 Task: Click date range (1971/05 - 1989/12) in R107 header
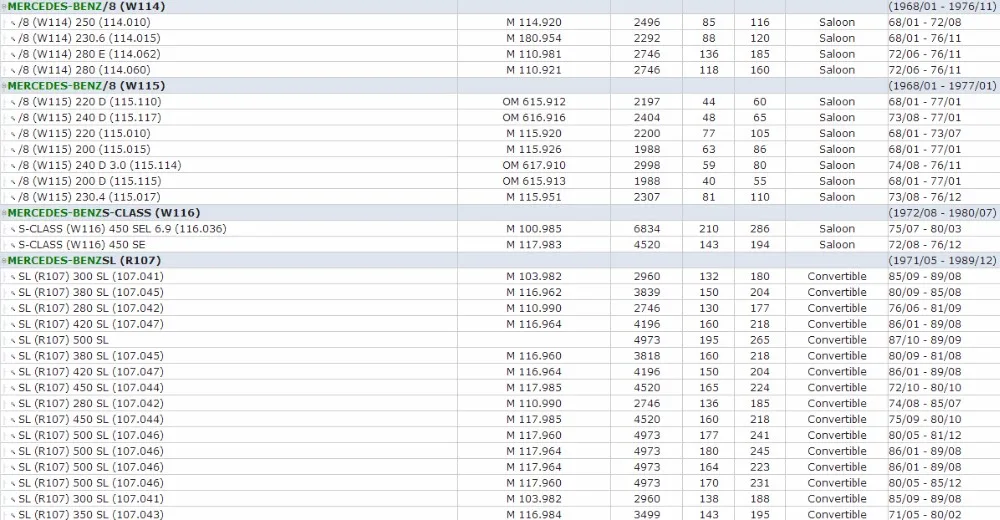942,260
